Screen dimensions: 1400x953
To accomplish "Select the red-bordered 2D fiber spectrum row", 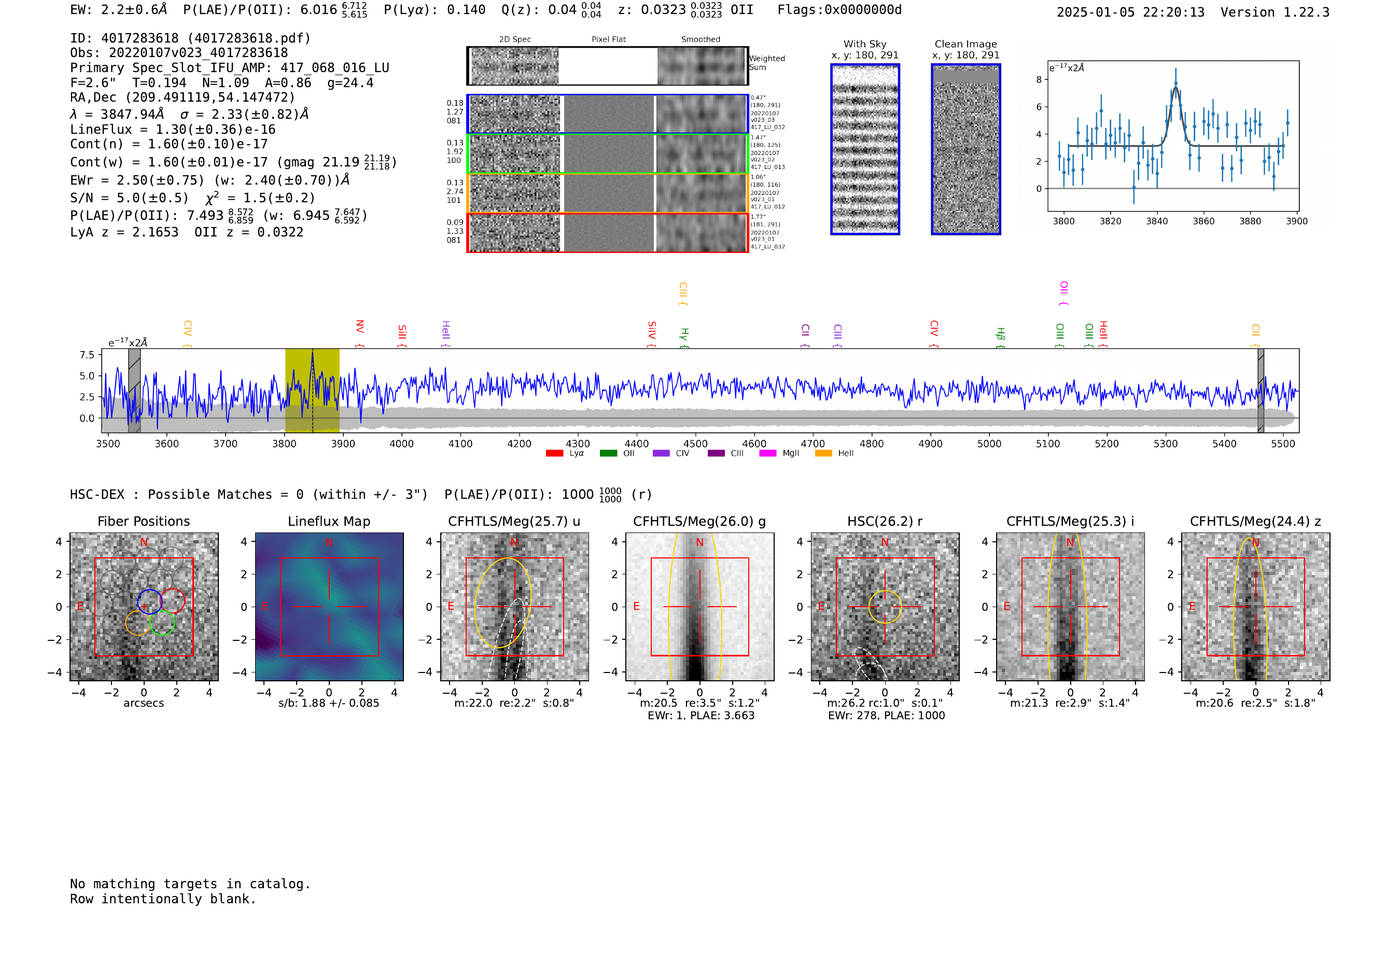I will pyautogui.click(x=608, y=232).
